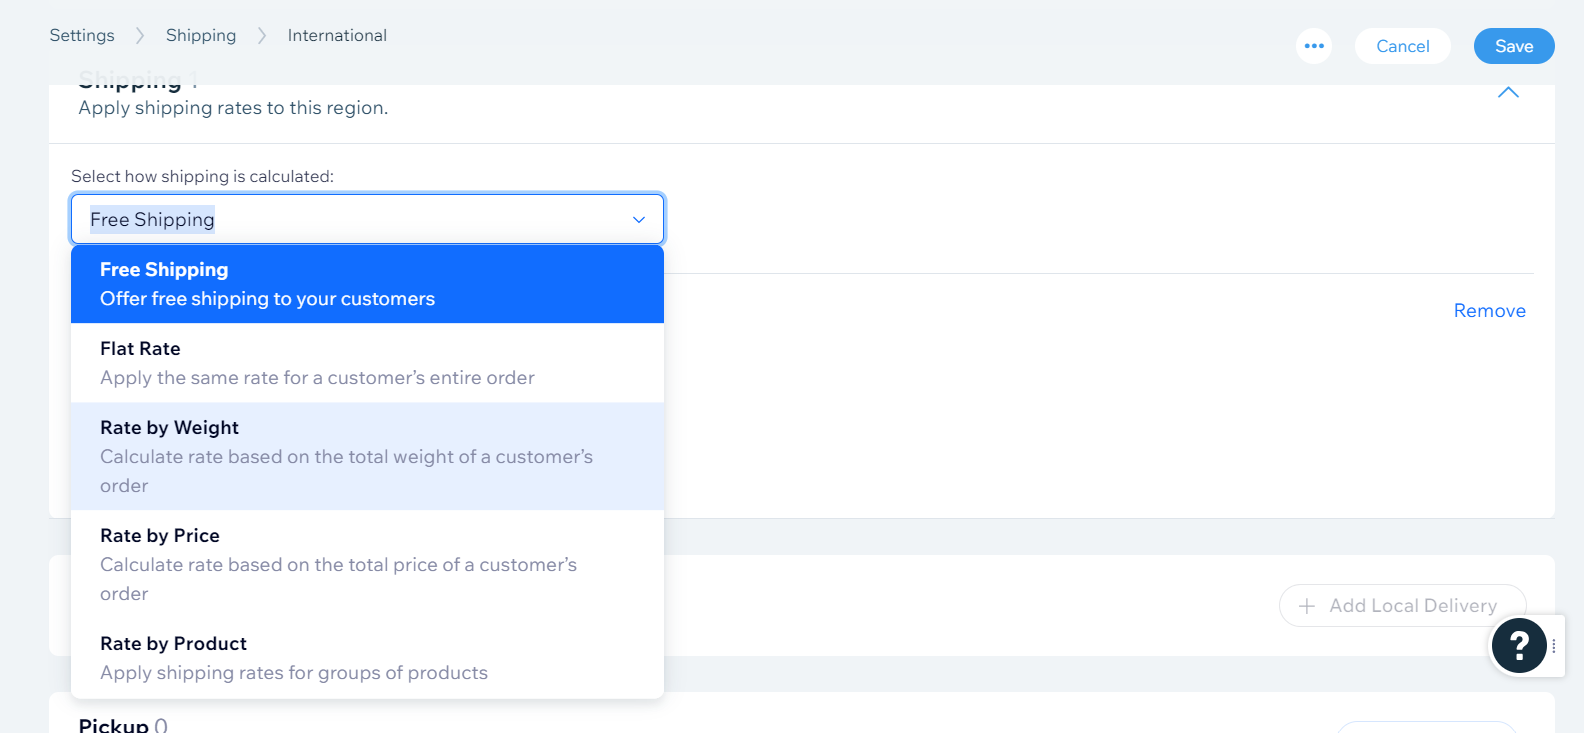Screen dimensions: 1584x733
Task: Navigate to Settings via breadcrumb
Action: (x=82, y=35)
